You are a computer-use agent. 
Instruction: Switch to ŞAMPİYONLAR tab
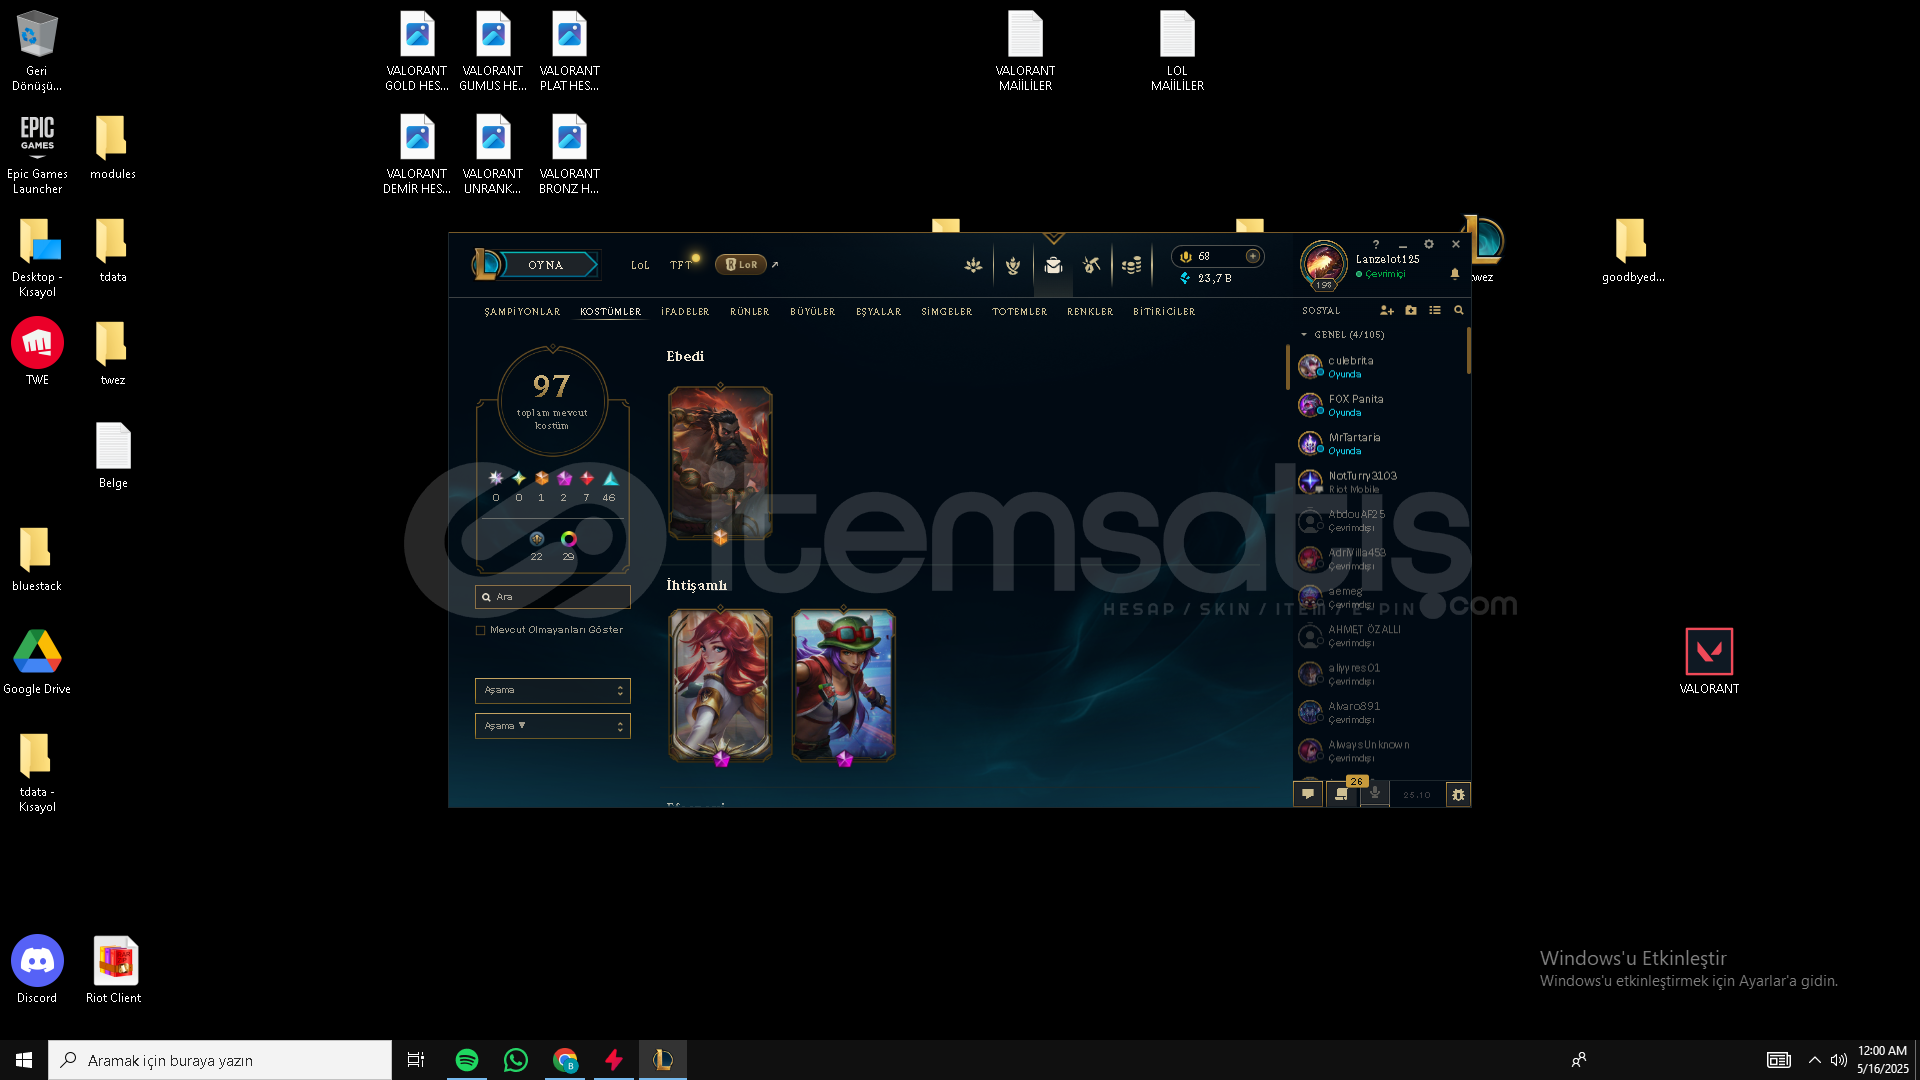[x=522, y=312]
